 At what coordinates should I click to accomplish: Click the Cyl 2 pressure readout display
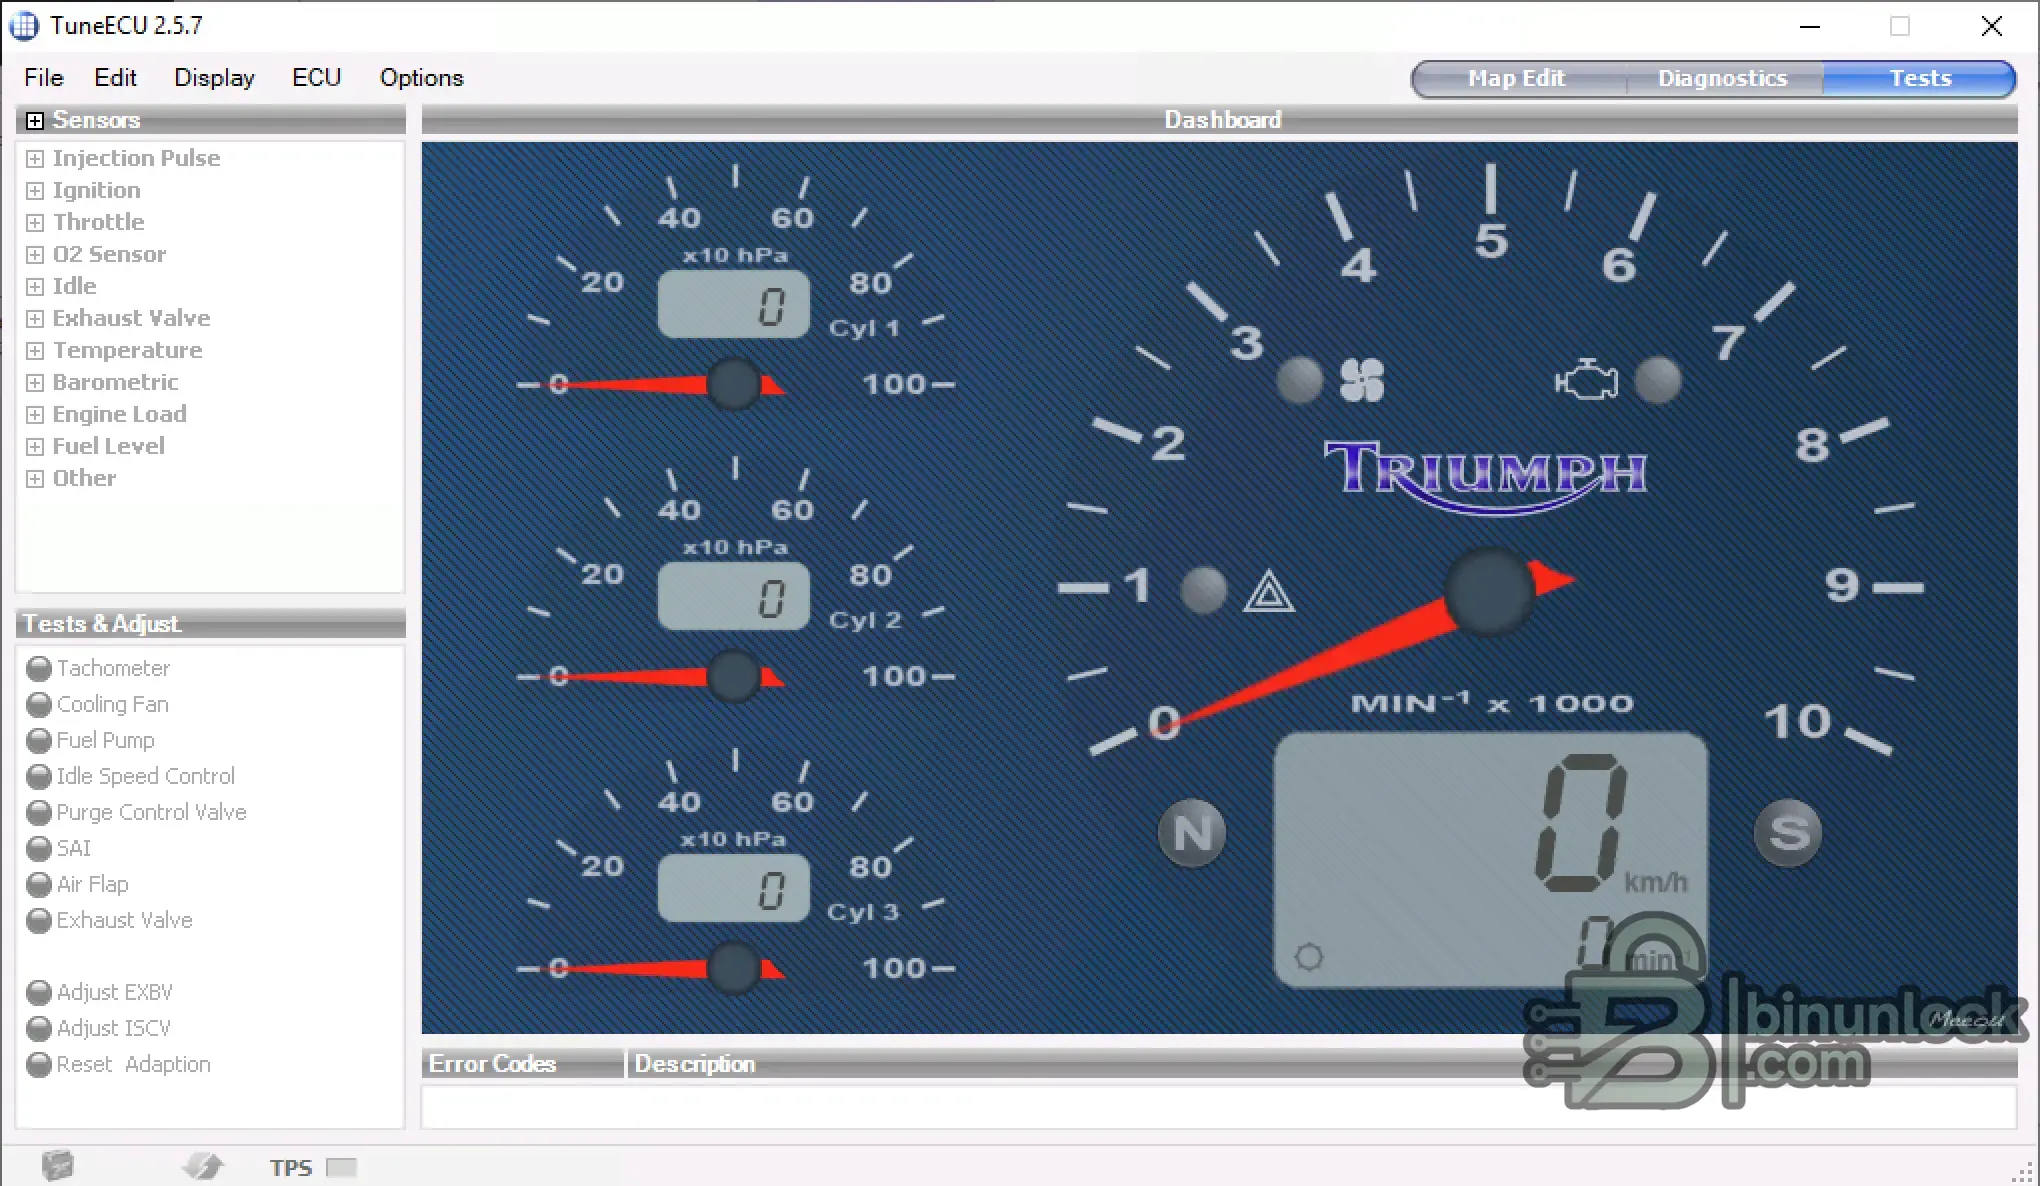(734, 596)
